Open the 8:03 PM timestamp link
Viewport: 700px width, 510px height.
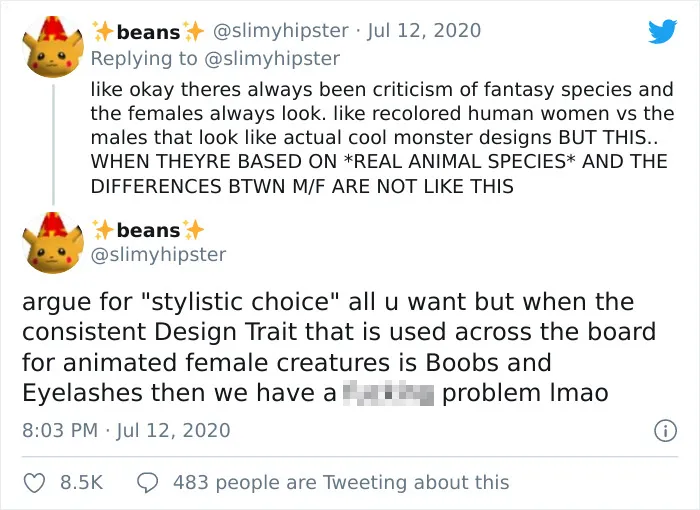click(x=60, y=431)
